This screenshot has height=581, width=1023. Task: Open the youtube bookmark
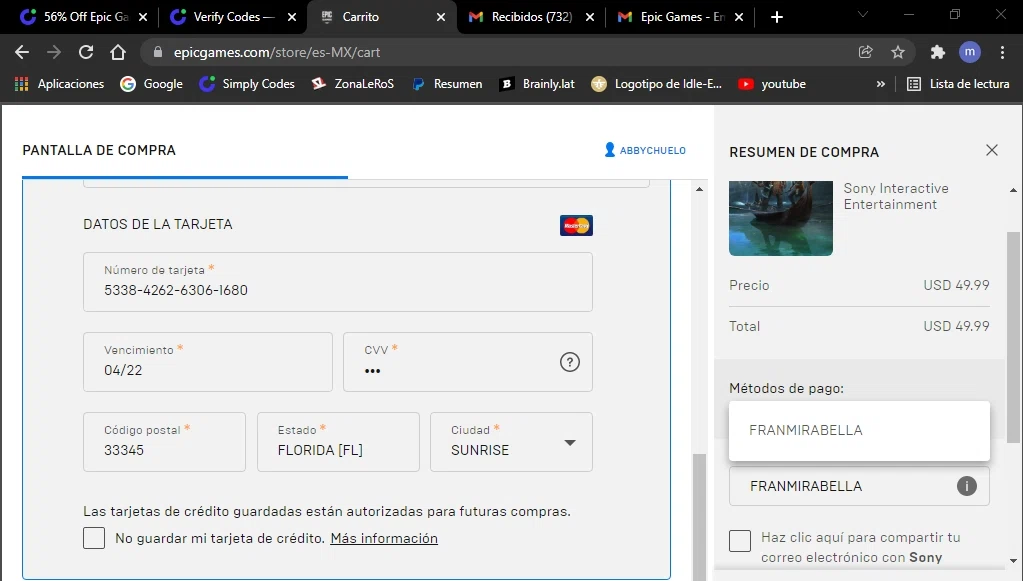click(772, 83)
